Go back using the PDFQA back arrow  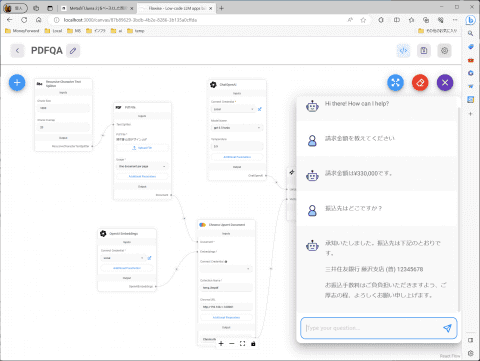(x=17, y=51)
